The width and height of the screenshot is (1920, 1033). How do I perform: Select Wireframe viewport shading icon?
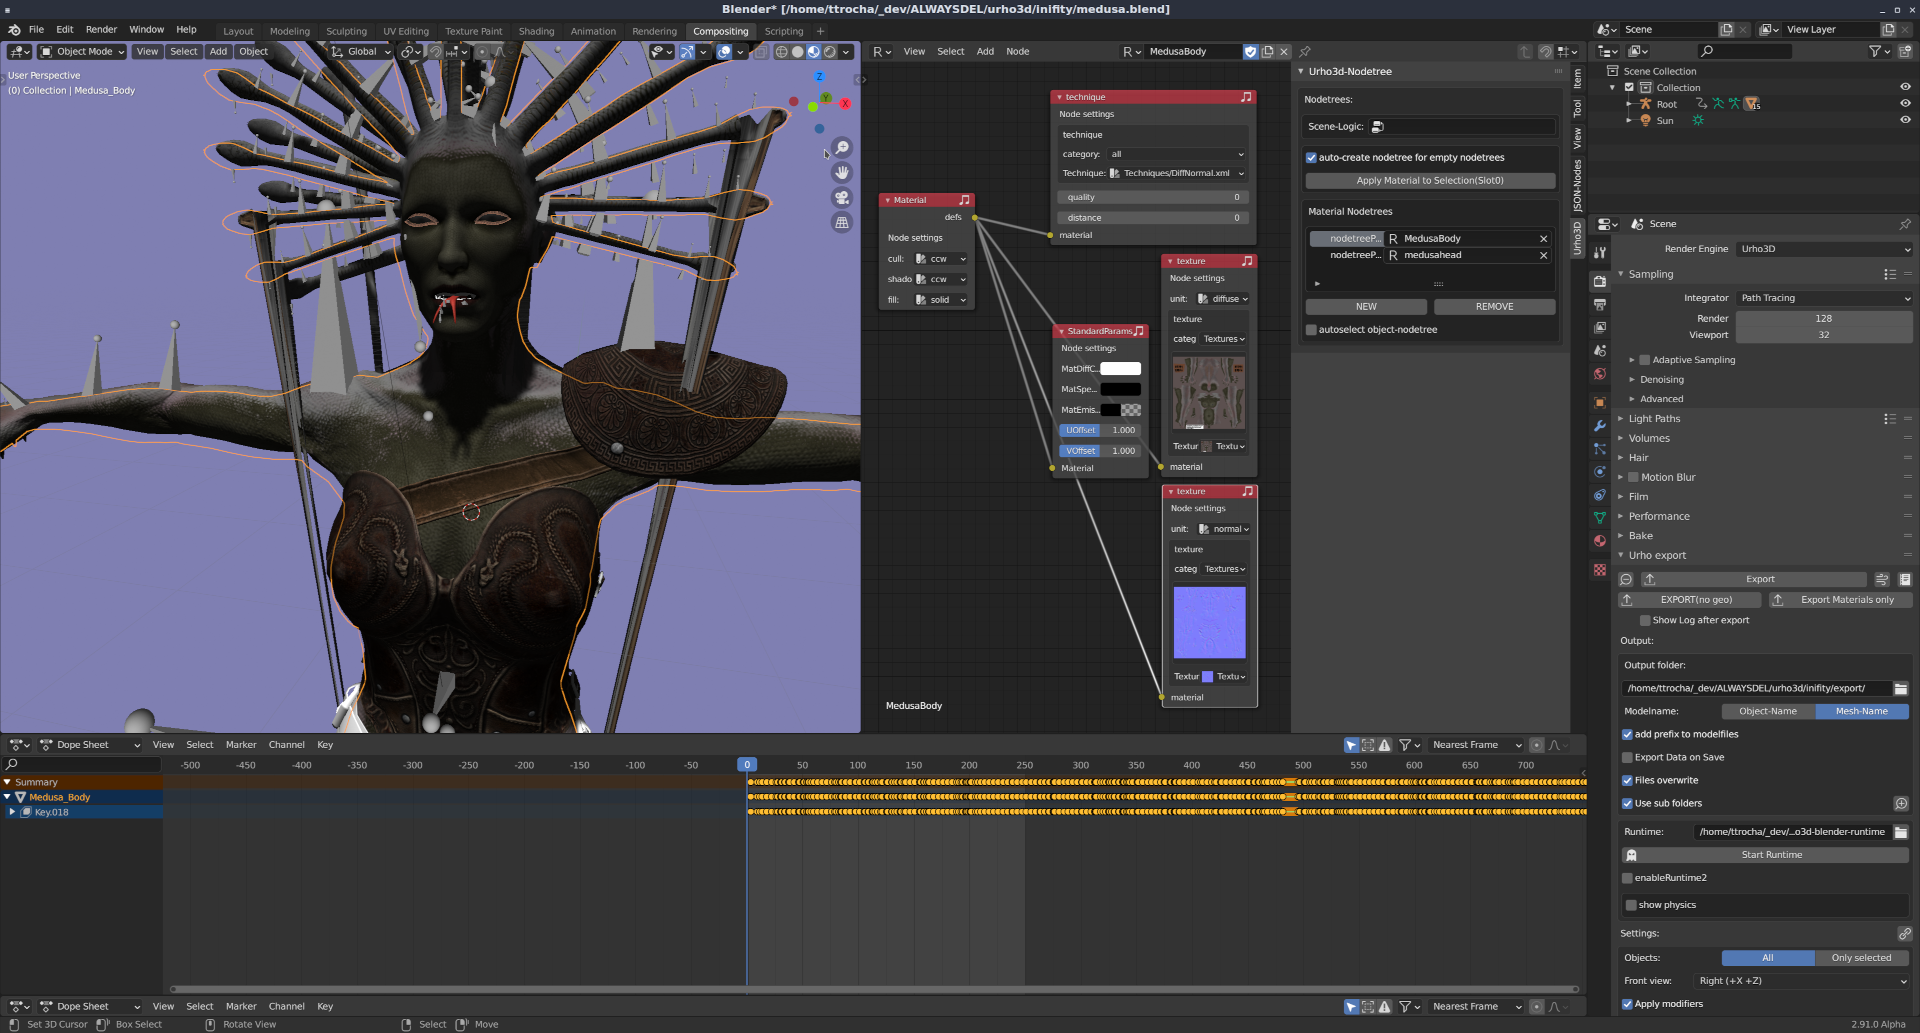click(x=782, y=52)
